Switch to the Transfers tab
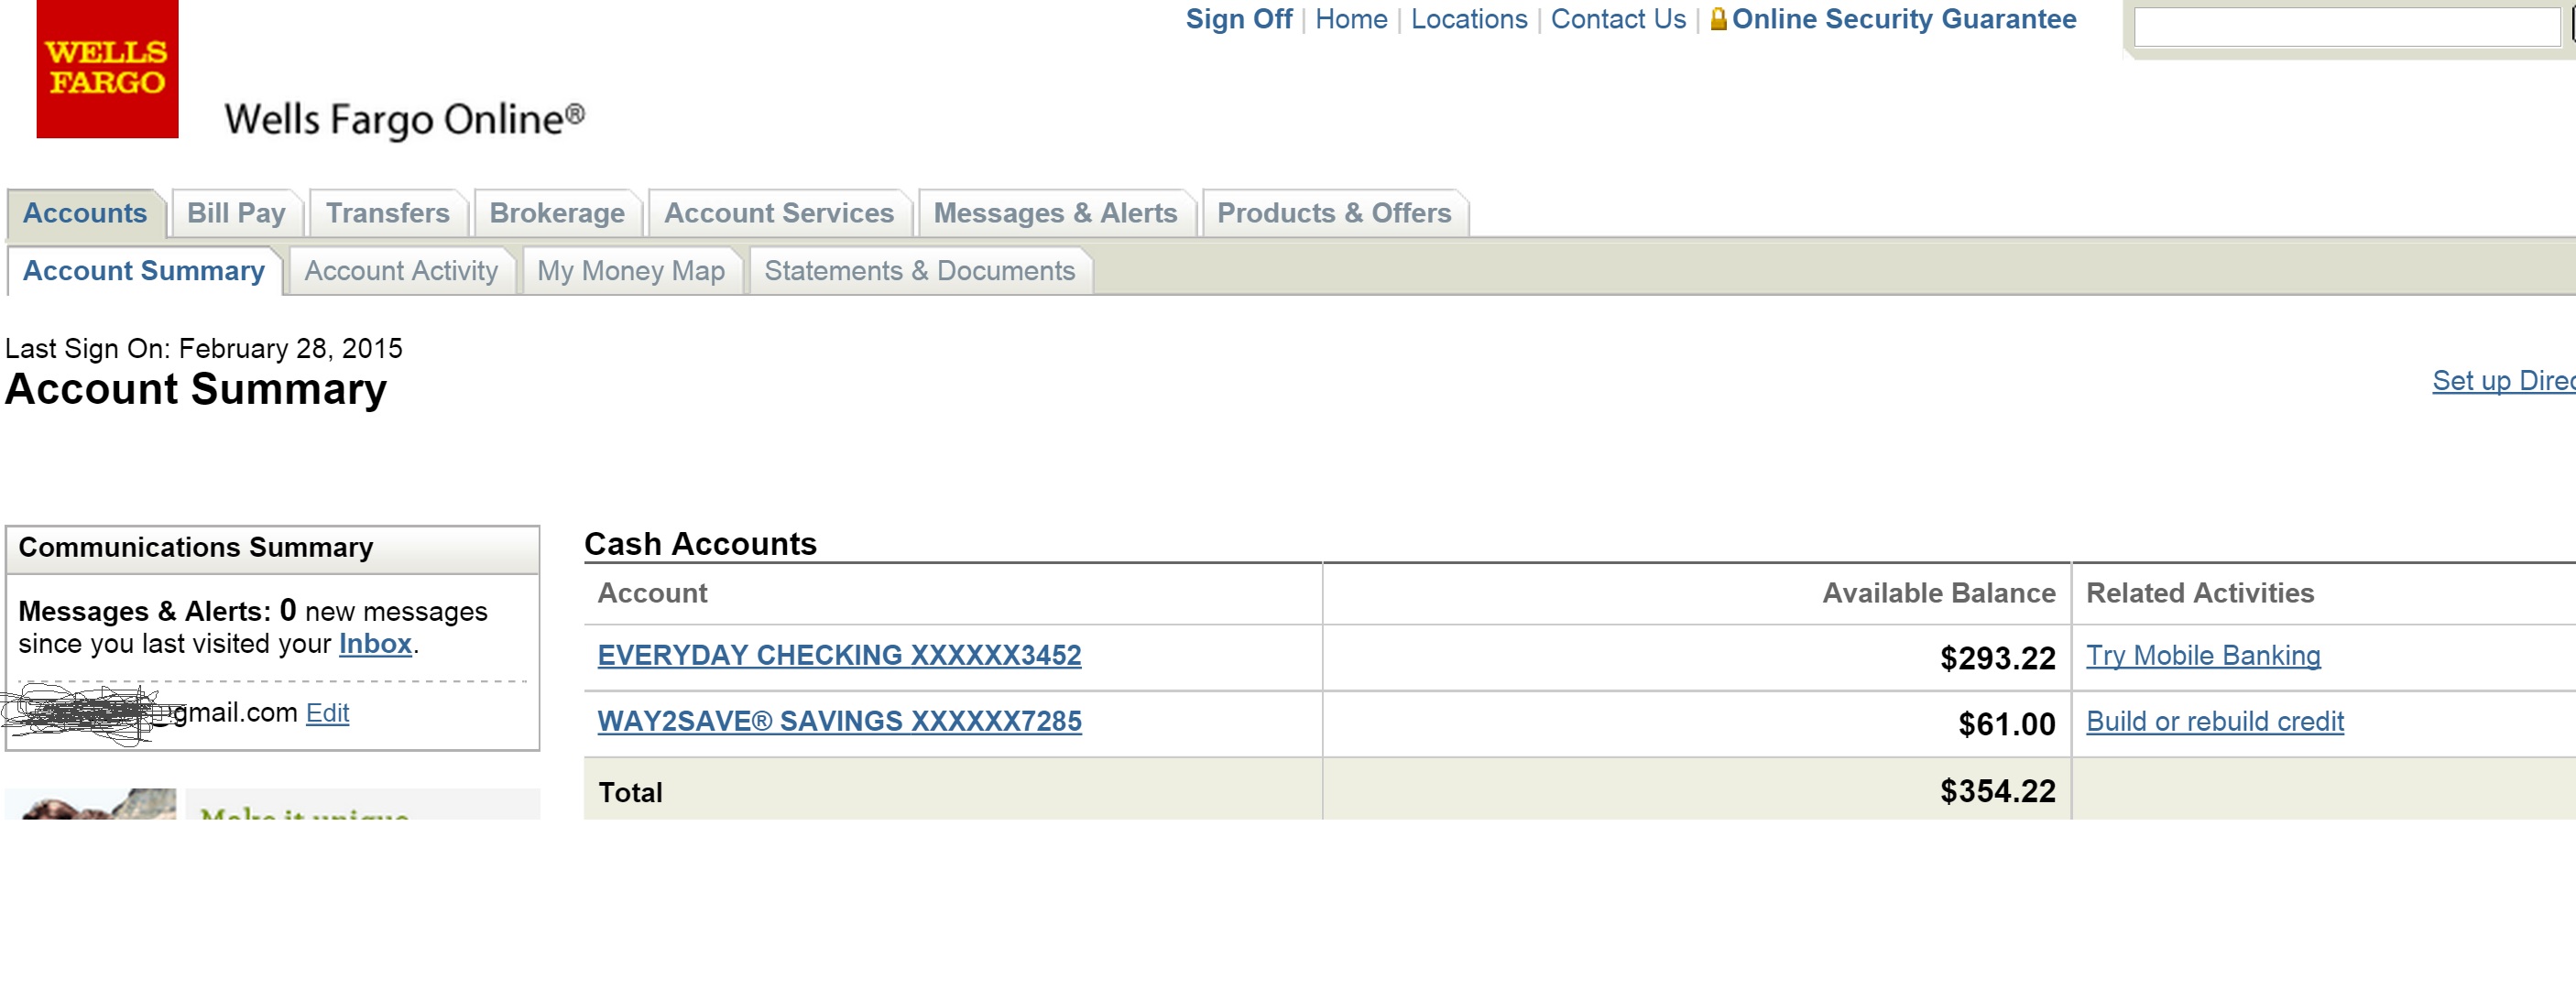Image resolution: width=2576 pixels, height=989 pixels. (387, 213)
